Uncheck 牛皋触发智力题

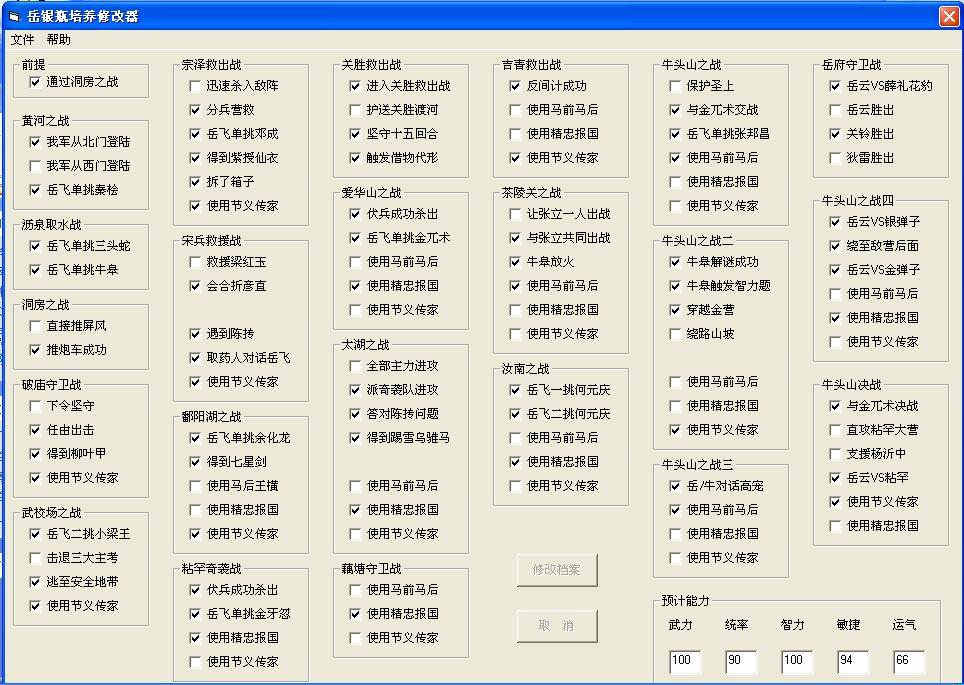[675, 286]
